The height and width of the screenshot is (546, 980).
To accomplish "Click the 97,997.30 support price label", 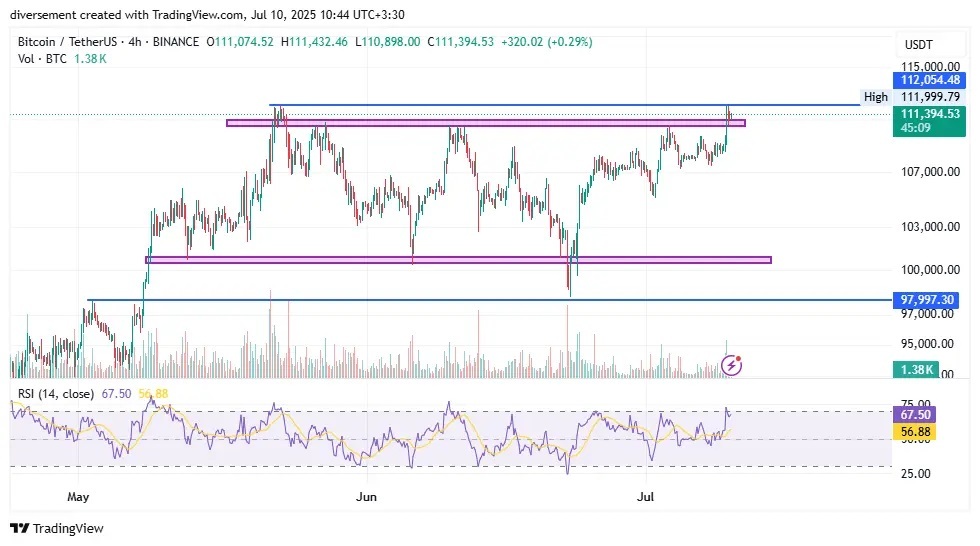I will coord(930,299).
